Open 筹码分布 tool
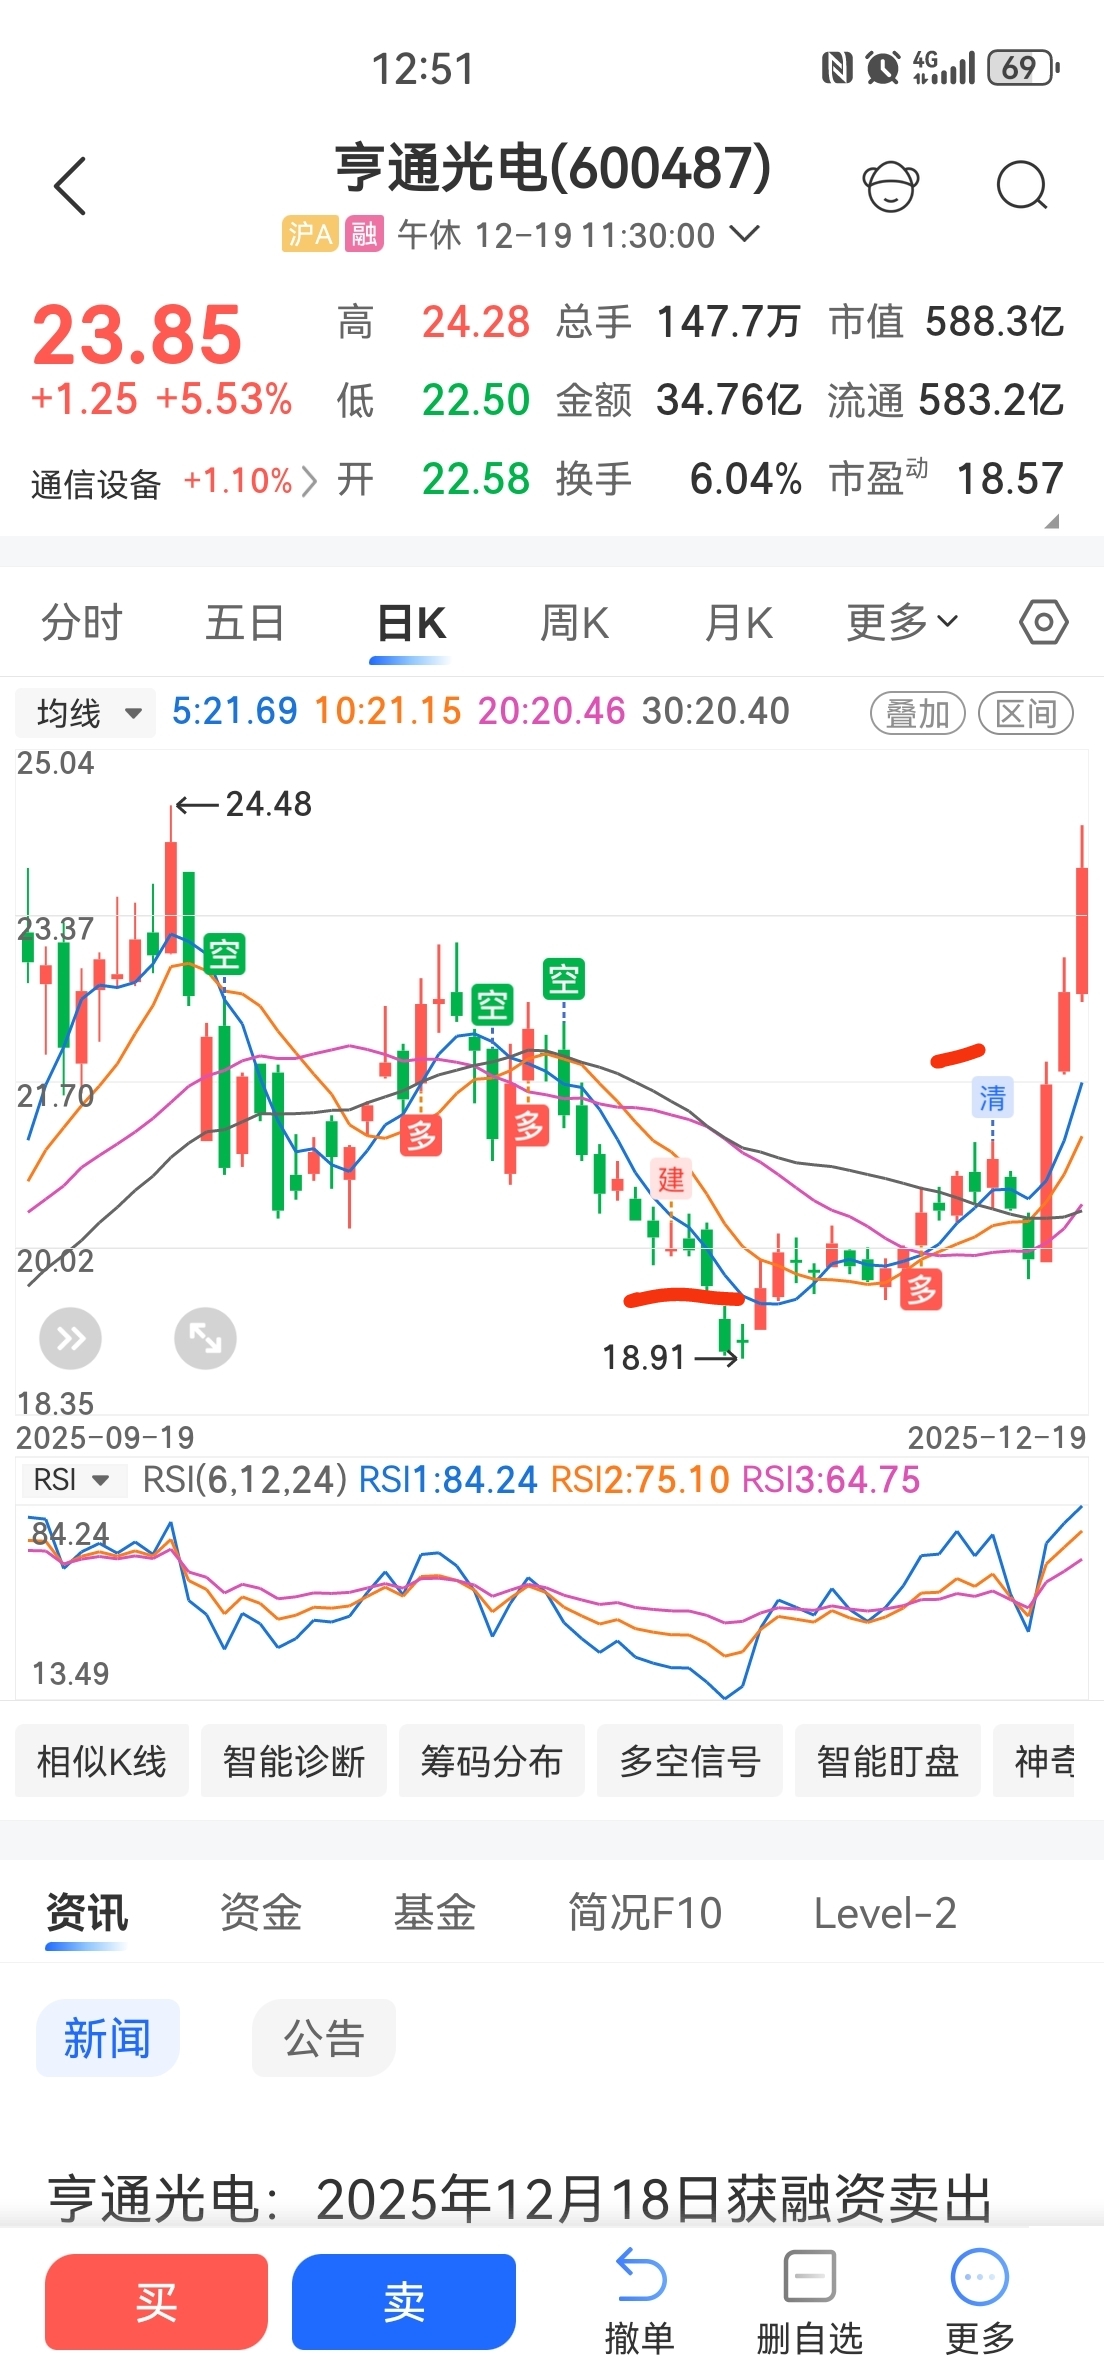This screenshot has height=2376, width=1104. coord(492,1760)
